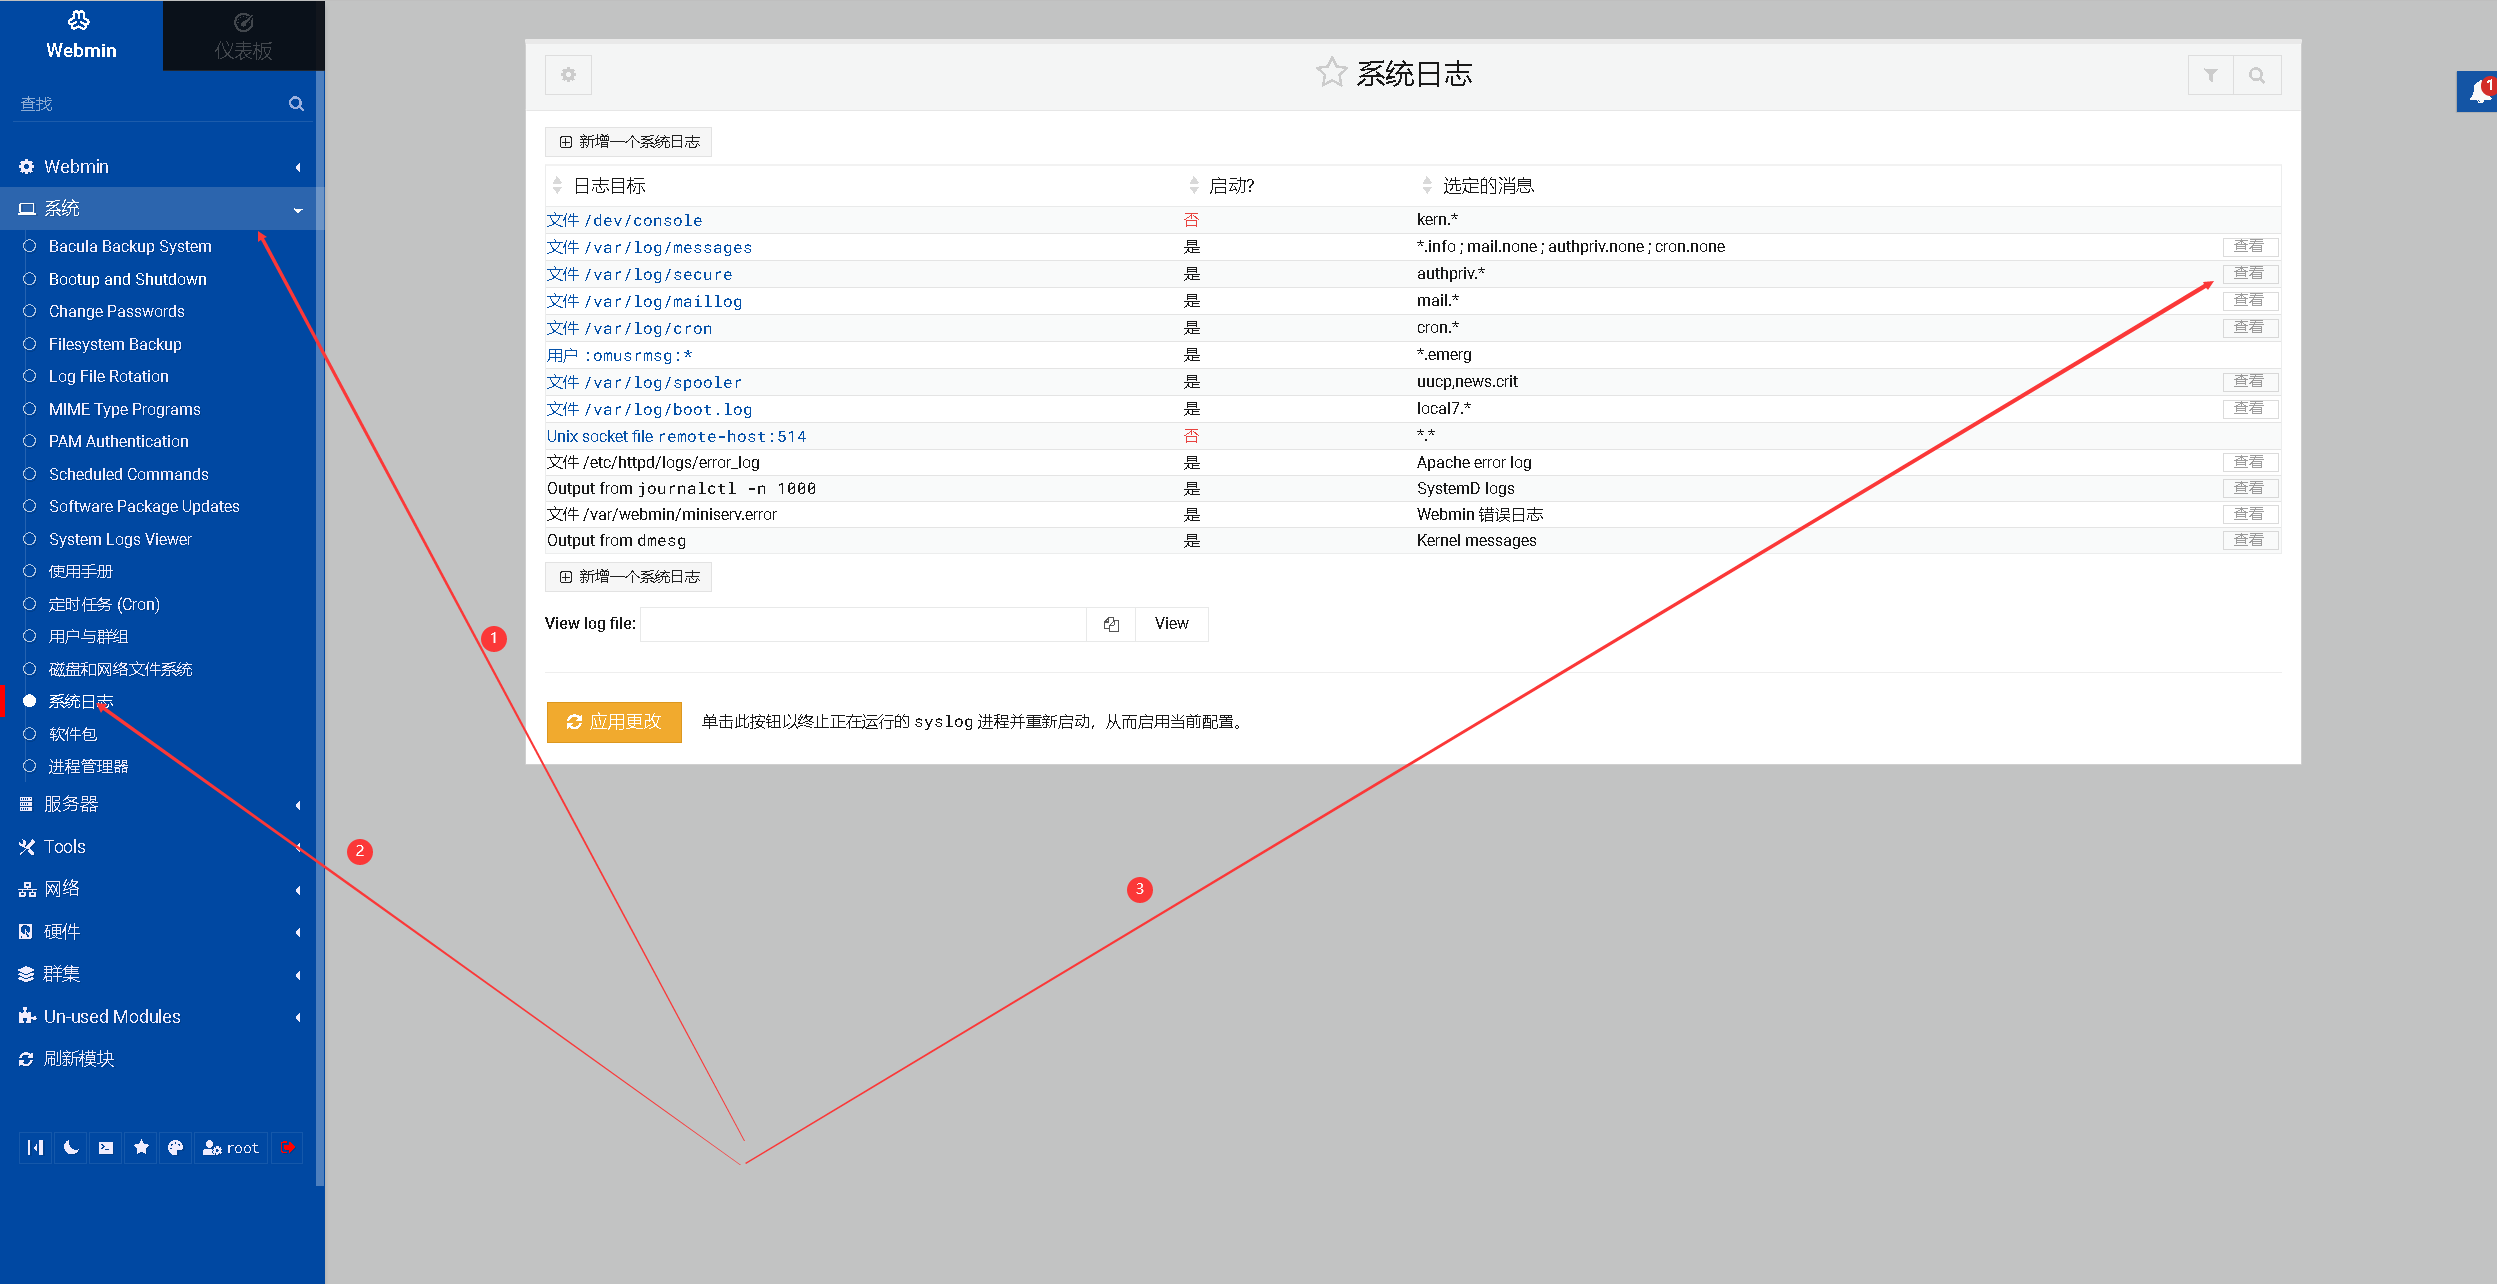Open System Logs Viewer menu item
Viewport: 2497px width, 1284px height.
click(x=120, y=539)
